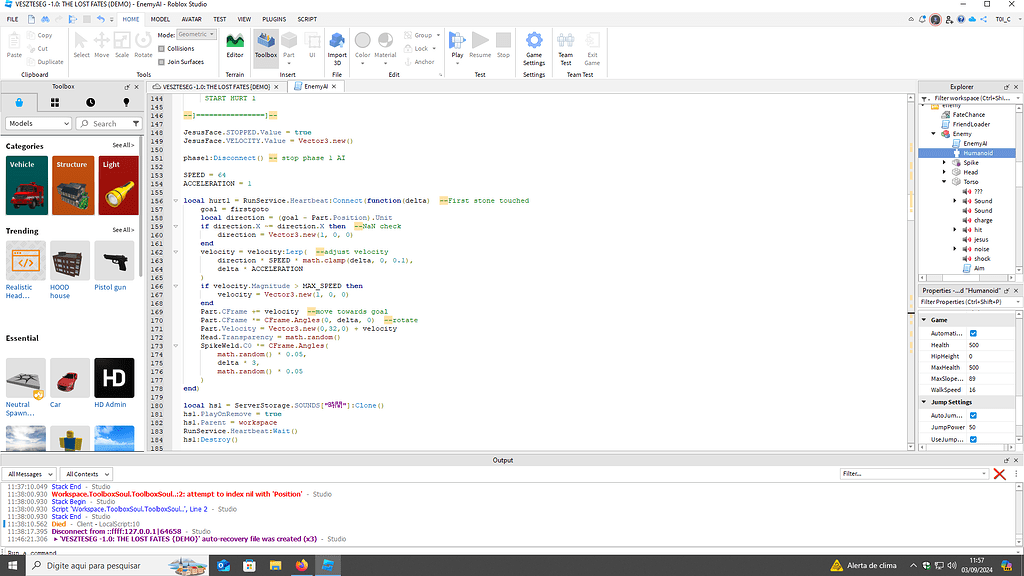Open Game Settings gear
1024x576 pixels.
[534, 48]
